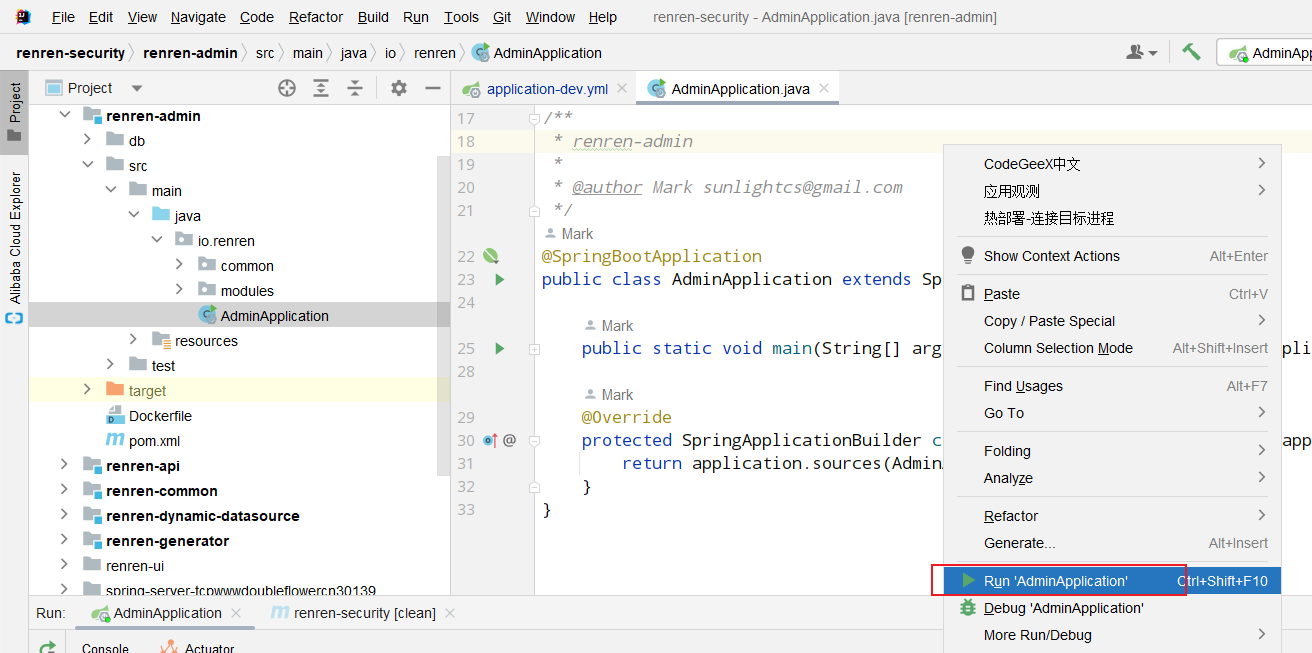Image resolution: width=1312 pixels, height=653 pixels.
Task: Click the override gutter icon on line 30
Action: [490, 440]
